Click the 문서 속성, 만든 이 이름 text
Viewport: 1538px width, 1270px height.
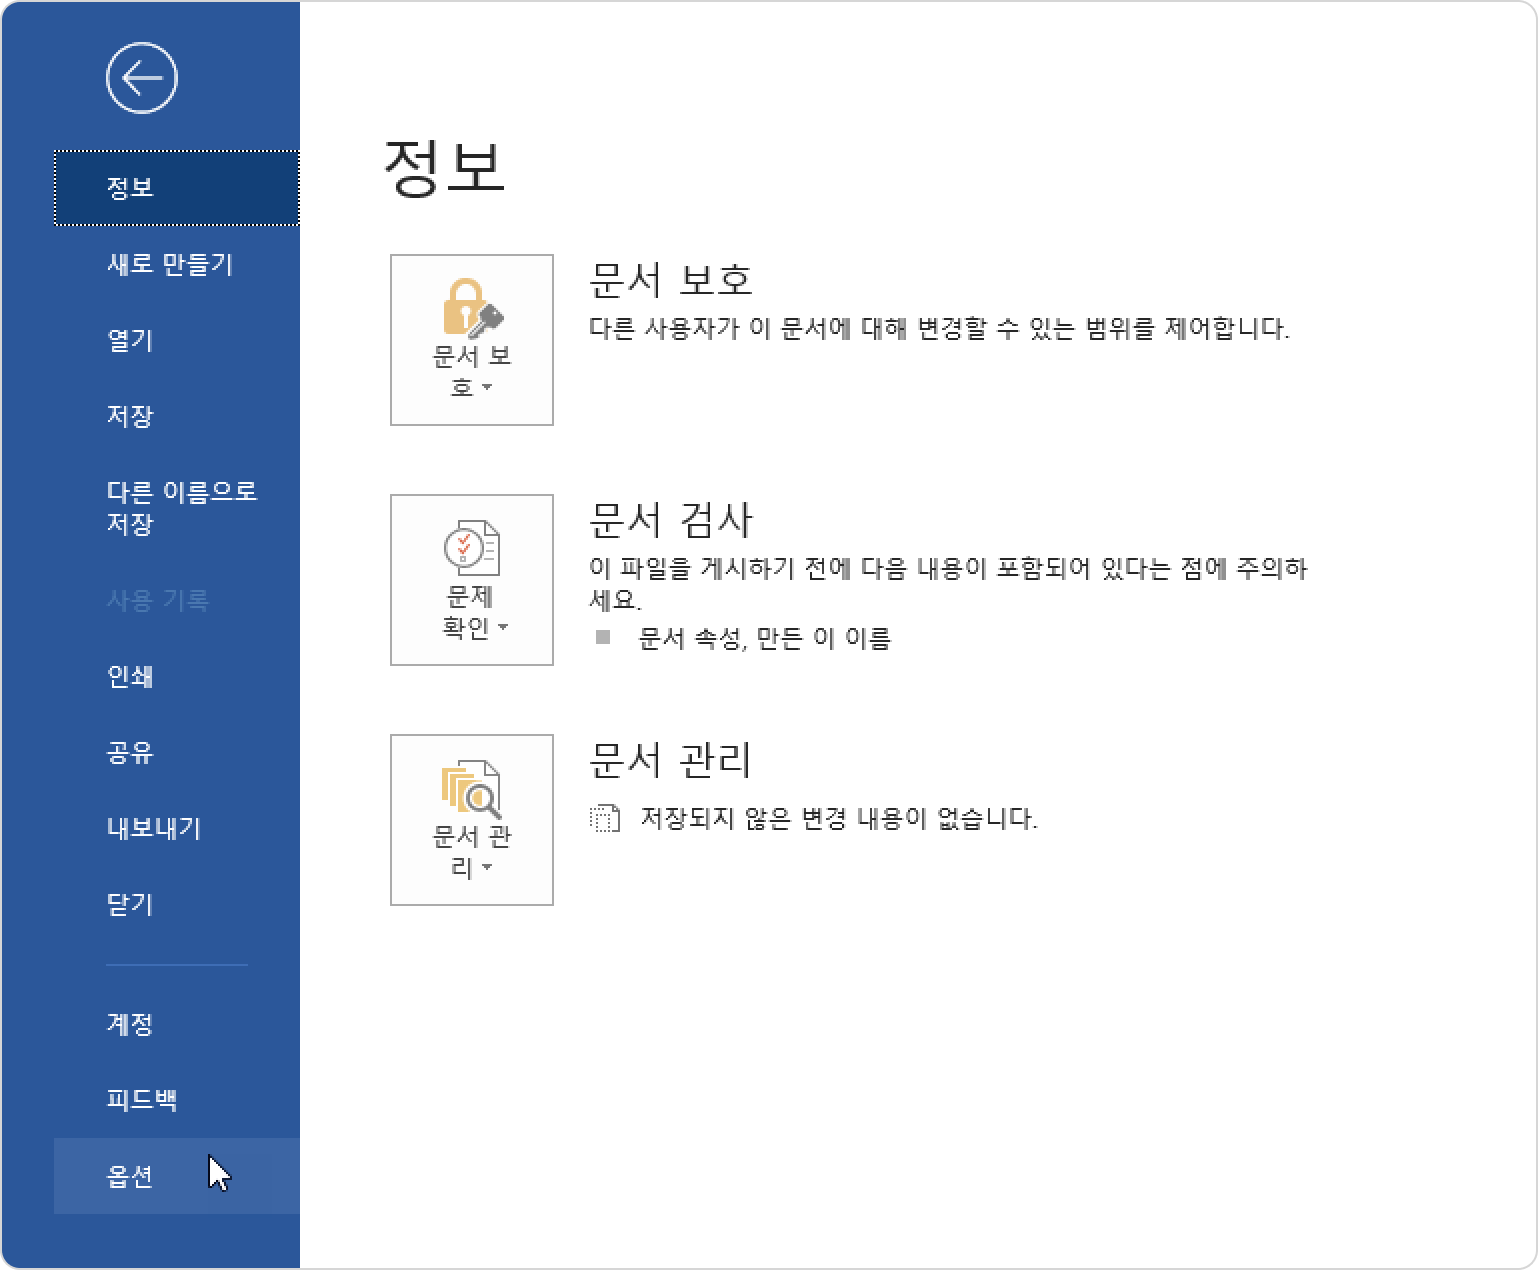[x=764, y=638]
